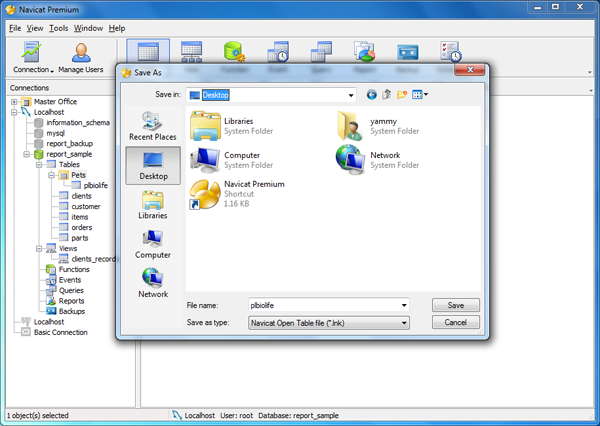Viewport: 600px width, 426px height.
Task: Select Network in the places bar
Action: tap(153, 283)
